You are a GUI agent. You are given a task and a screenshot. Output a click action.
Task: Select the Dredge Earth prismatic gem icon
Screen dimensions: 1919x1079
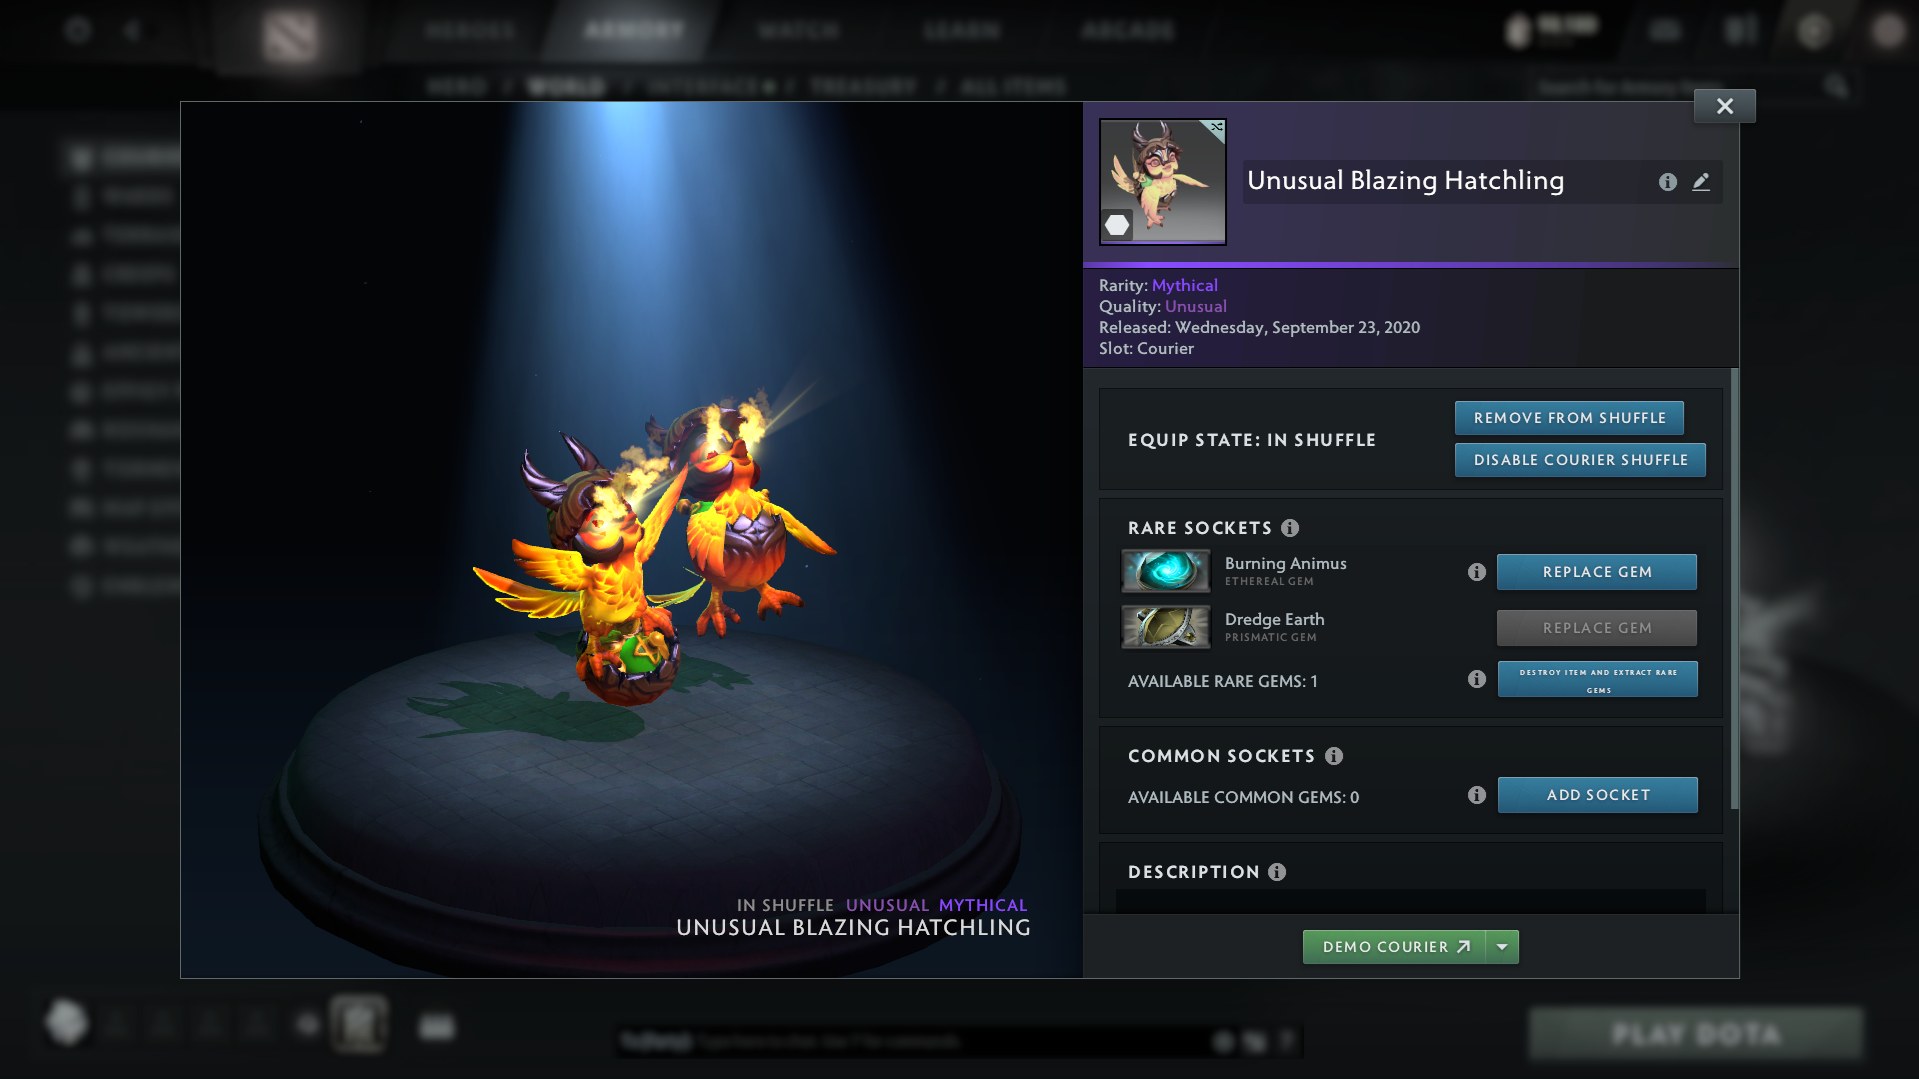(x=1166, y=627)
